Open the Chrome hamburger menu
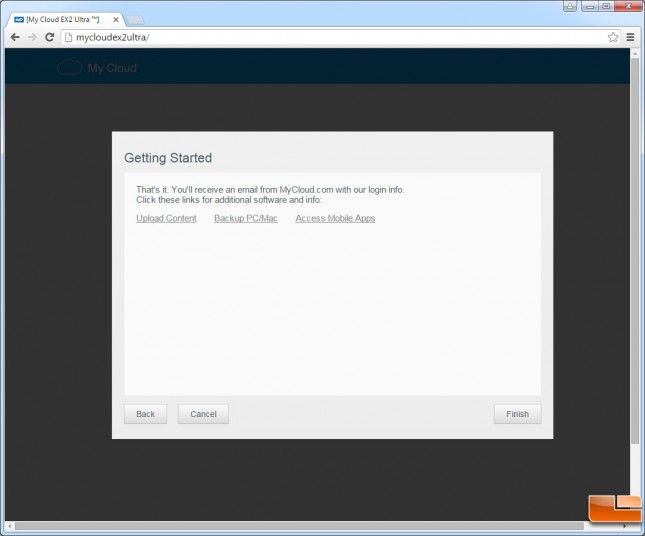 (630, 37)
